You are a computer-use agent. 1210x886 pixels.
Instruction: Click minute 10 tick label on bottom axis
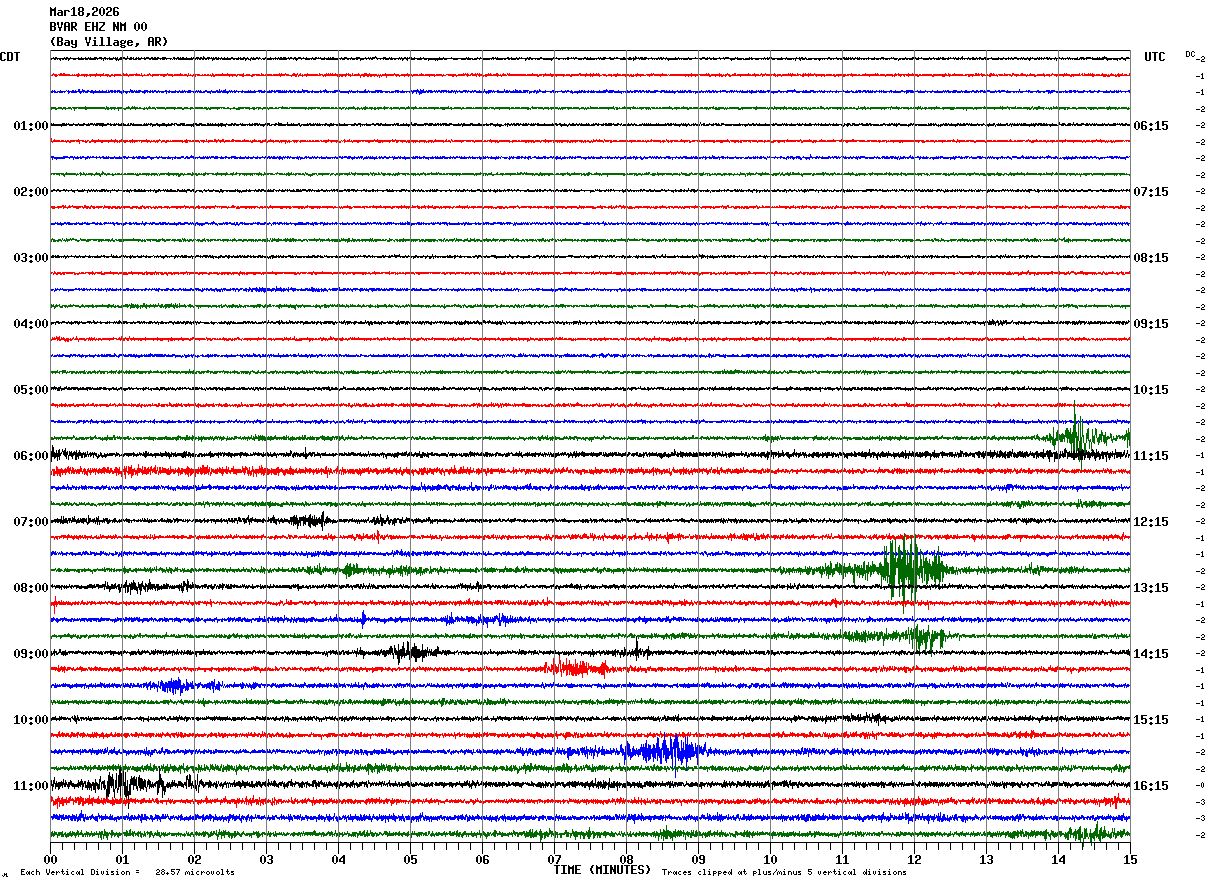pos(770,859)
